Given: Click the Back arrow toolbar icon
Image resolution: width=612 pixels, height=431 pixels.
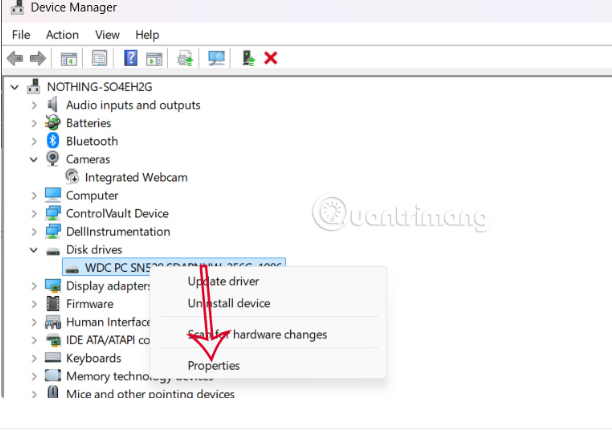Looking at the screenshot, I should point(14,59).
